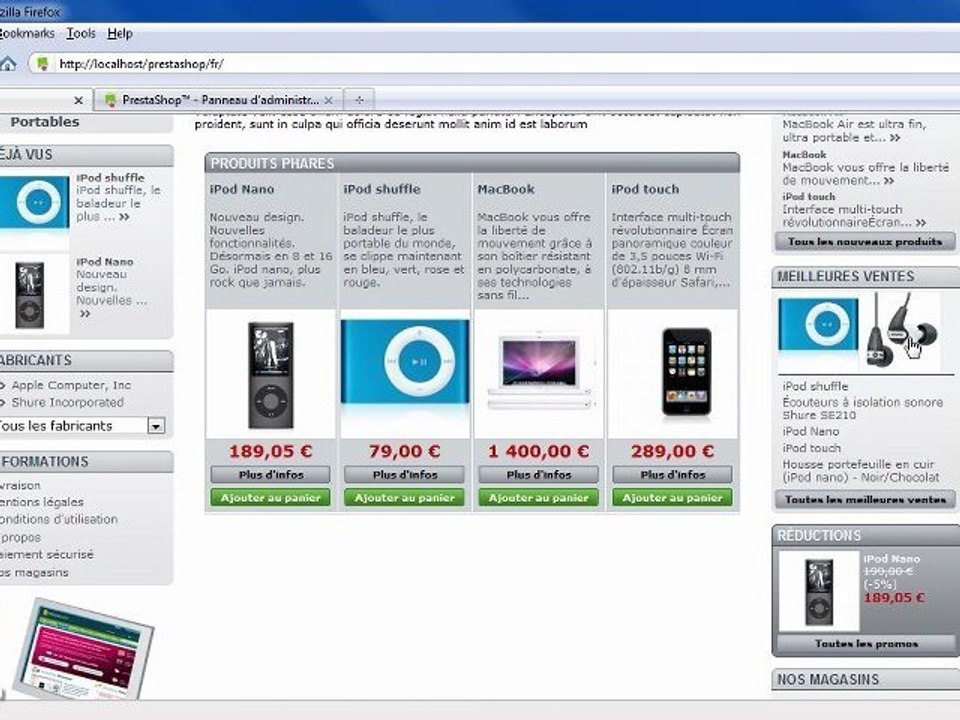Open iPod shuffle title in featured products

[381, 189]
